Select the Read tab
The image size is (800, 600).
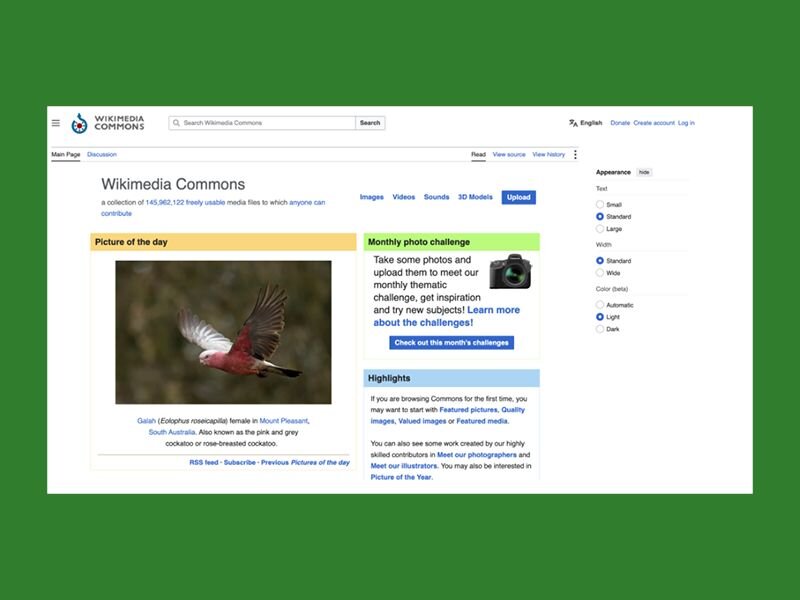[478, 155]
